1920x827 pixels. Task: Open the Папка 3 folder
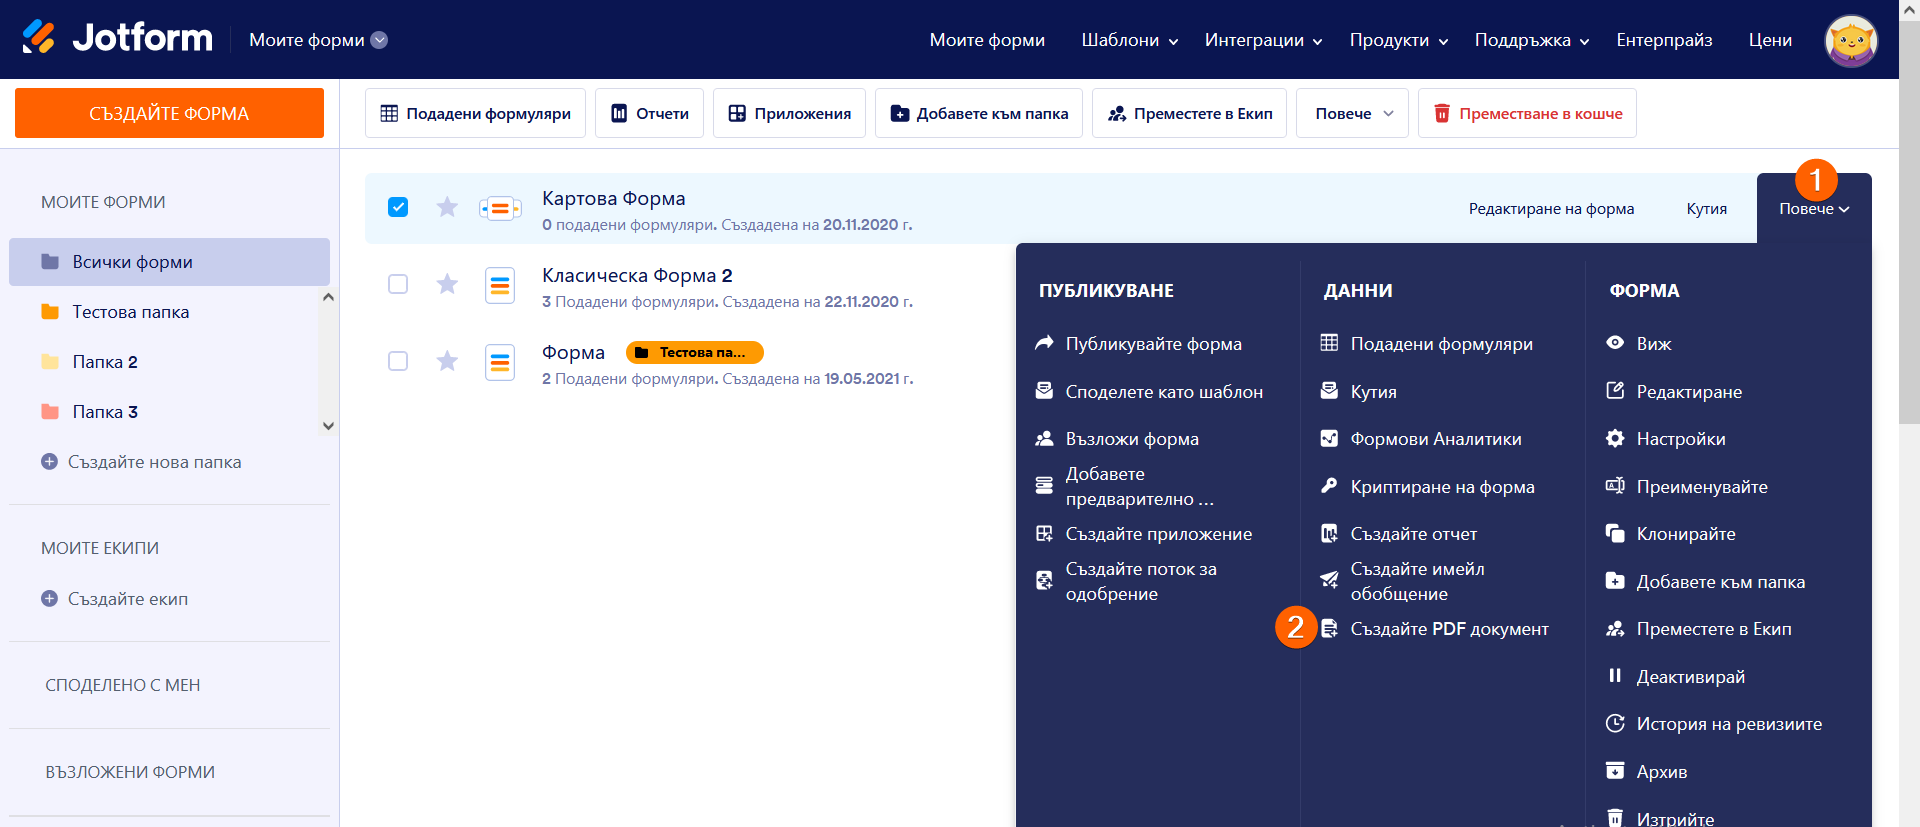click(x=105, y=412)
